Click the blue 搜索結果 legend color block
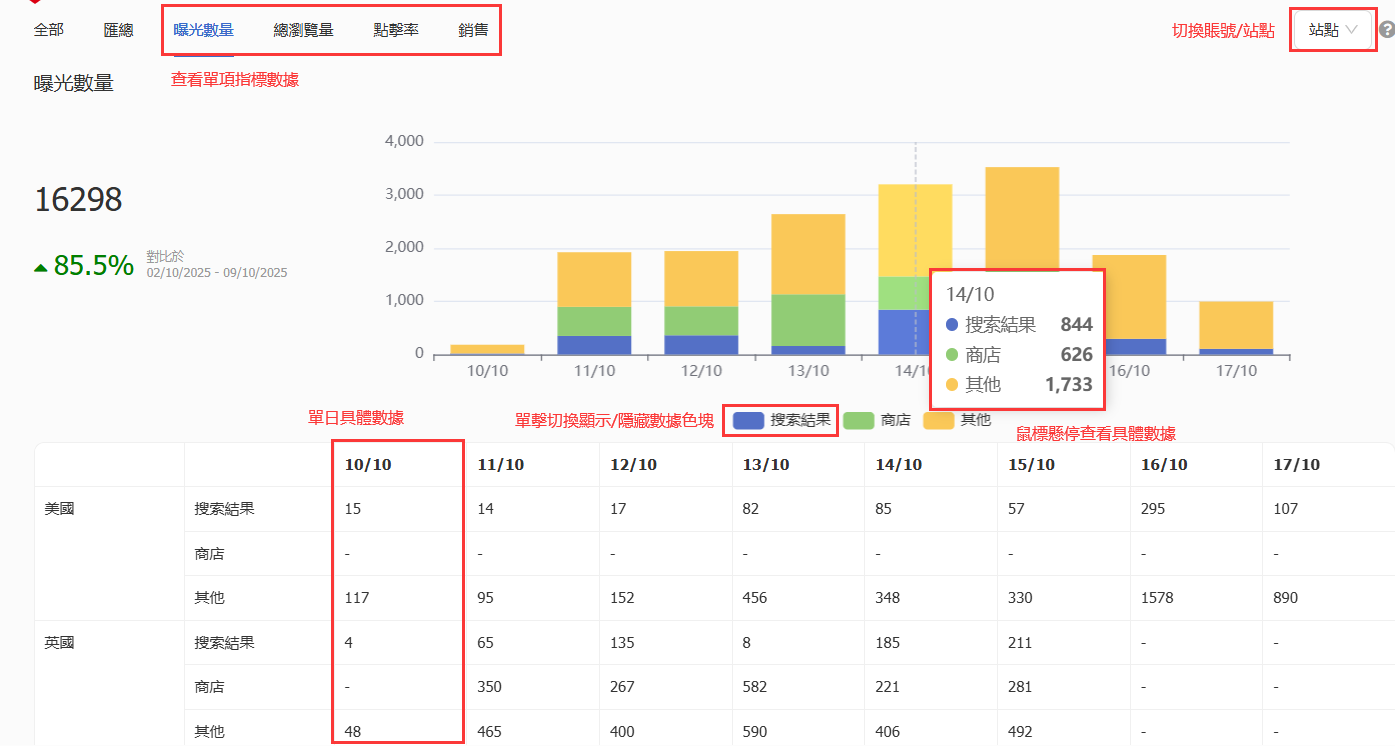Image resolution: width=1395 pixels, height=746 pixels. (748, 421)
